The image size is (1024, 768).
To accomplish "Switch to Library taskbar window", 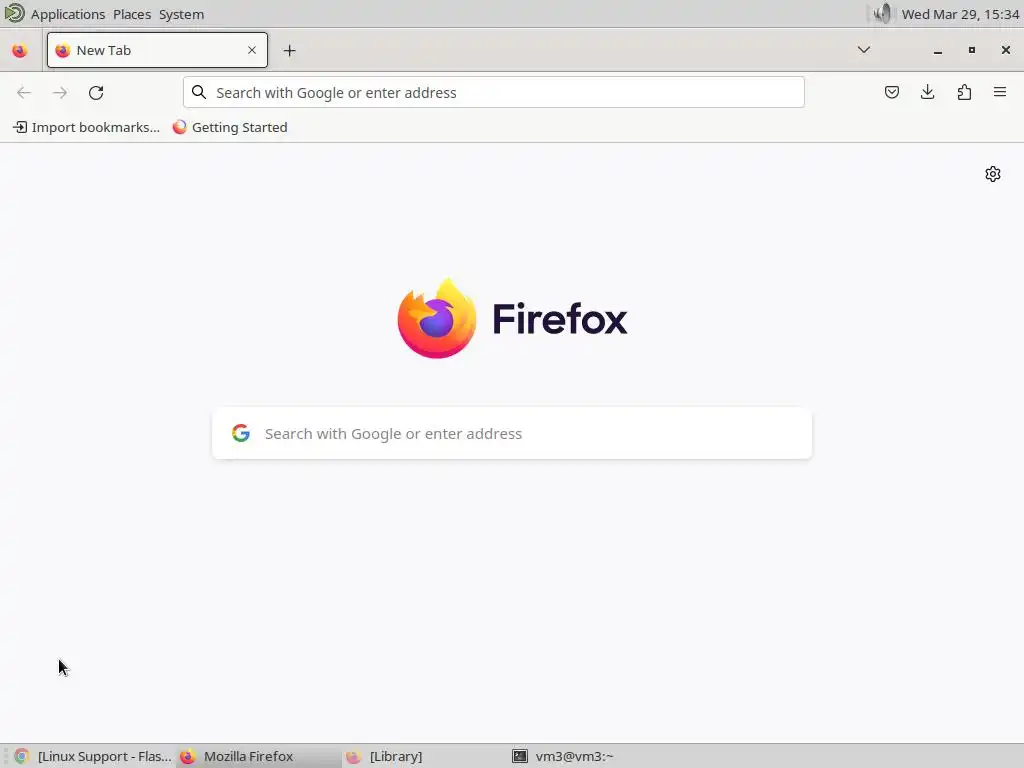I will coord(424,756).
